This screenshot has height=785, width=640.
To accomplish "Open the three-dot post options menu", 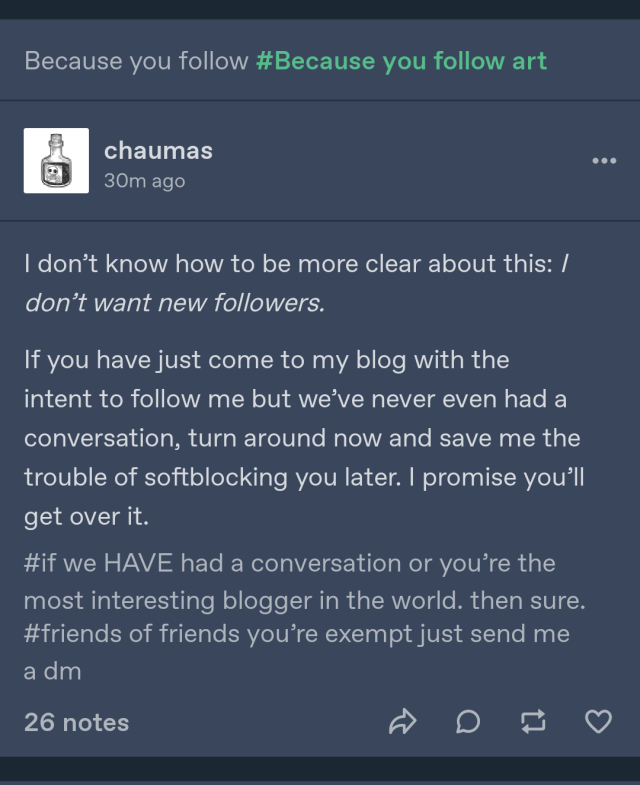I will [x=603, y=160].
